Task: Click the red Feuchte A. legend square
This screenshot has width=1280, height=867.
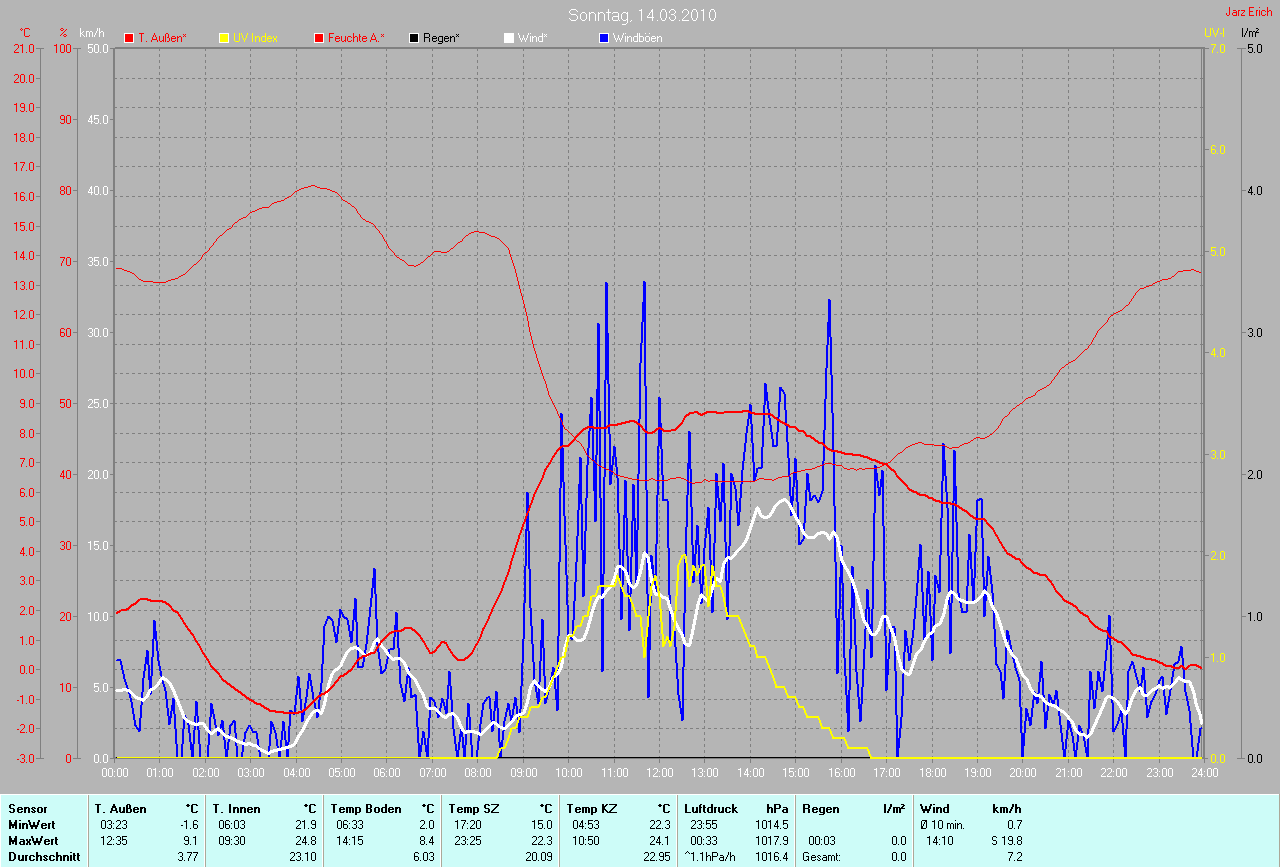Action: [319, 38]
